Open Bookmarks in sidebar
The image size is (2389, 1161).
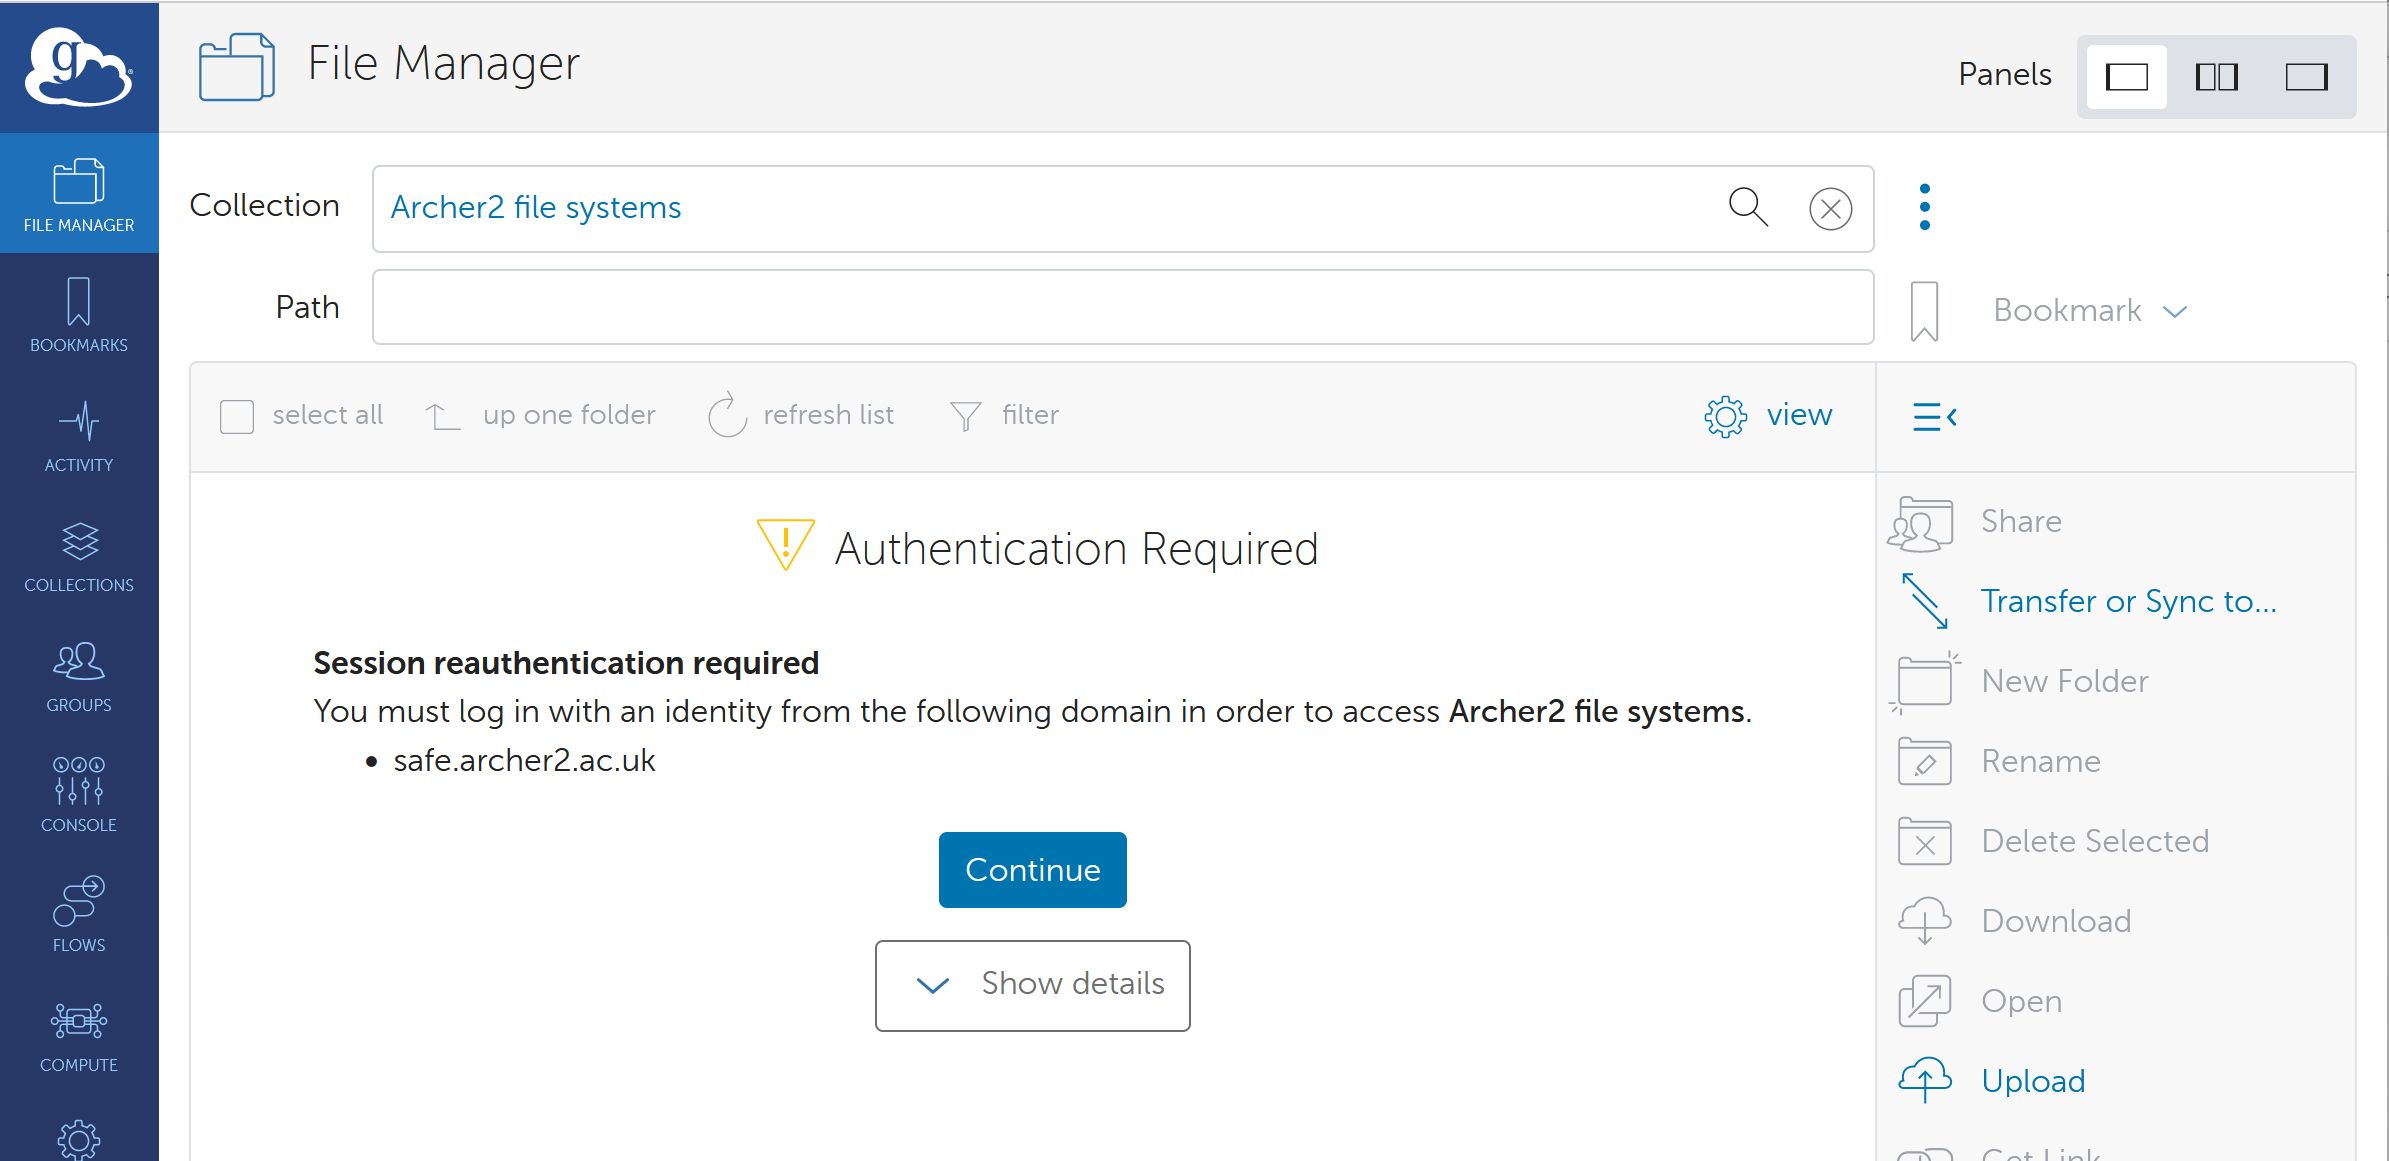click(x=79, y=315)
